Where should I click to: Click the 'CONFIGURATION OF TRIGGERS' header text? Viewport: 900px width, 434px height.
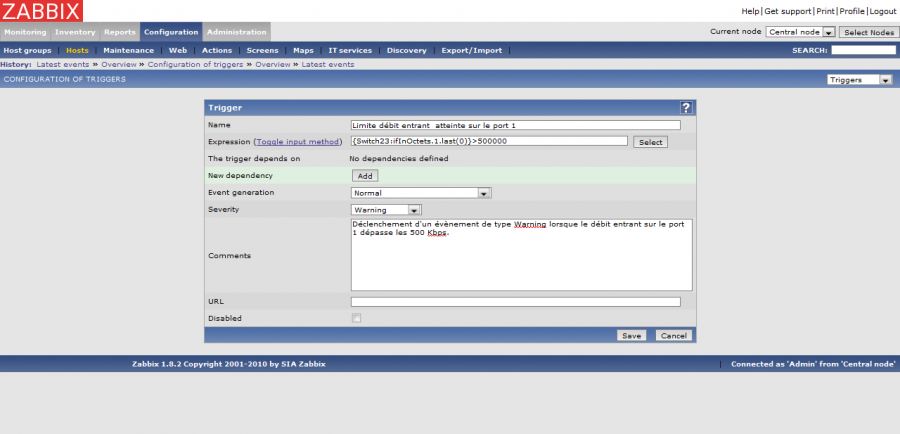[x=64, y=79]
